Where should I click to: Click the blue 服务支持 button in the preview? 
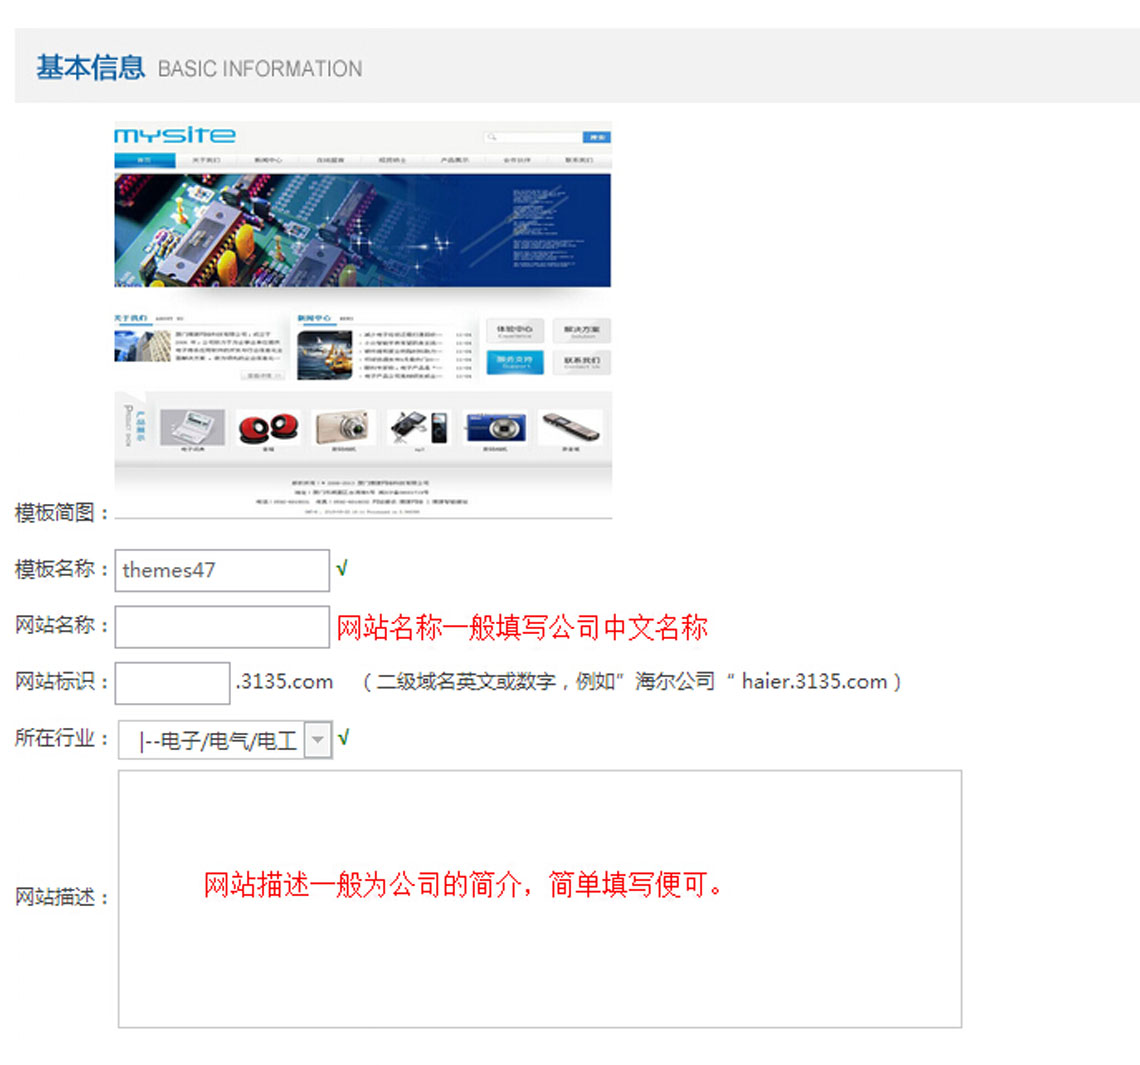(515, 361)
